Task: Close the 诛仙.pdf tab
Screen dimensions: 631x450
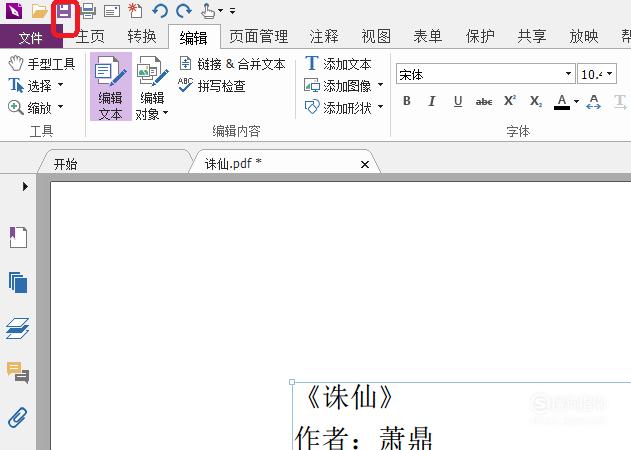Action: (365, 164)
